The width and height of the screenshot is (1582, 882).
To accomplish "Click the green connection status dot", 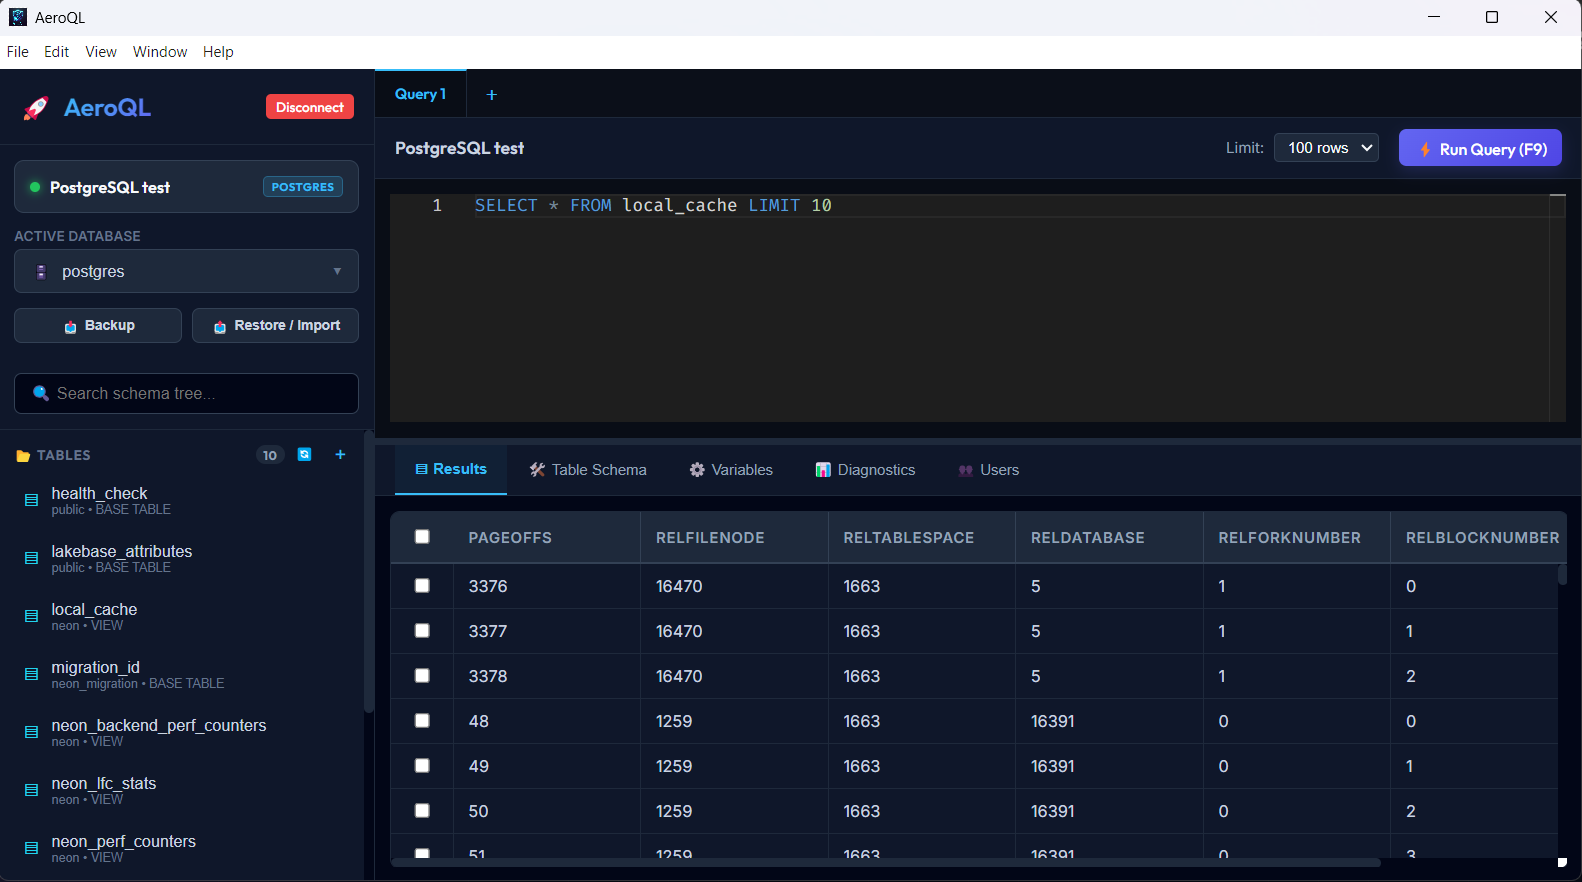I will 35,187.
